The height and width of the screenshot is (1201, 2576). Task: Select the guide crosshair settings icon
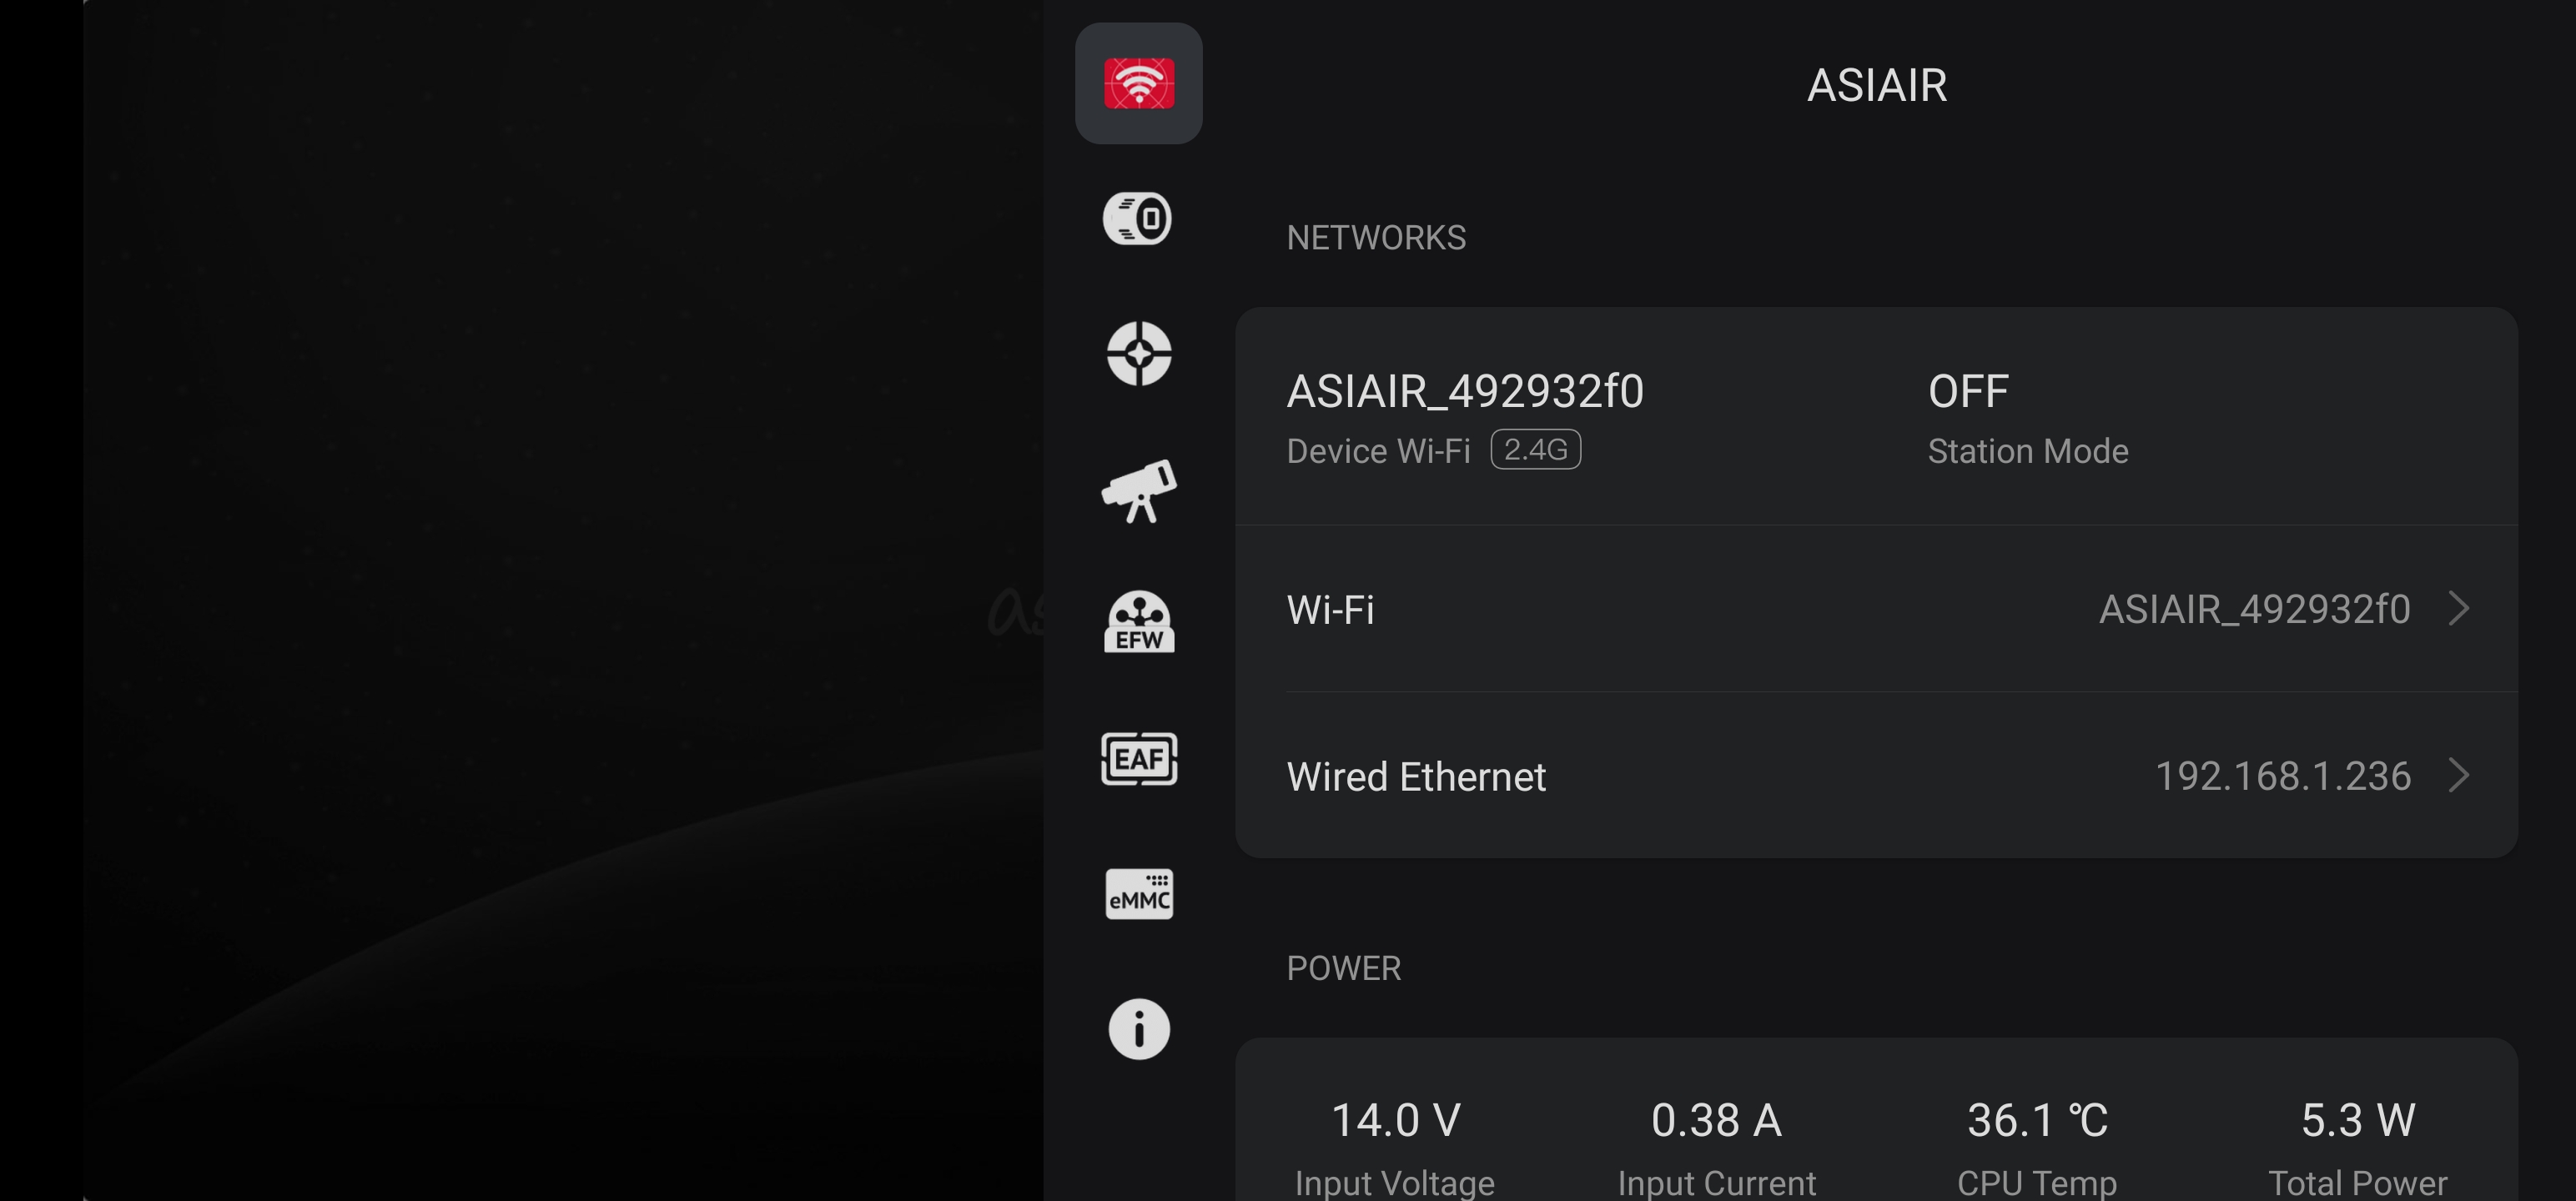click(x=1138, y=353)
